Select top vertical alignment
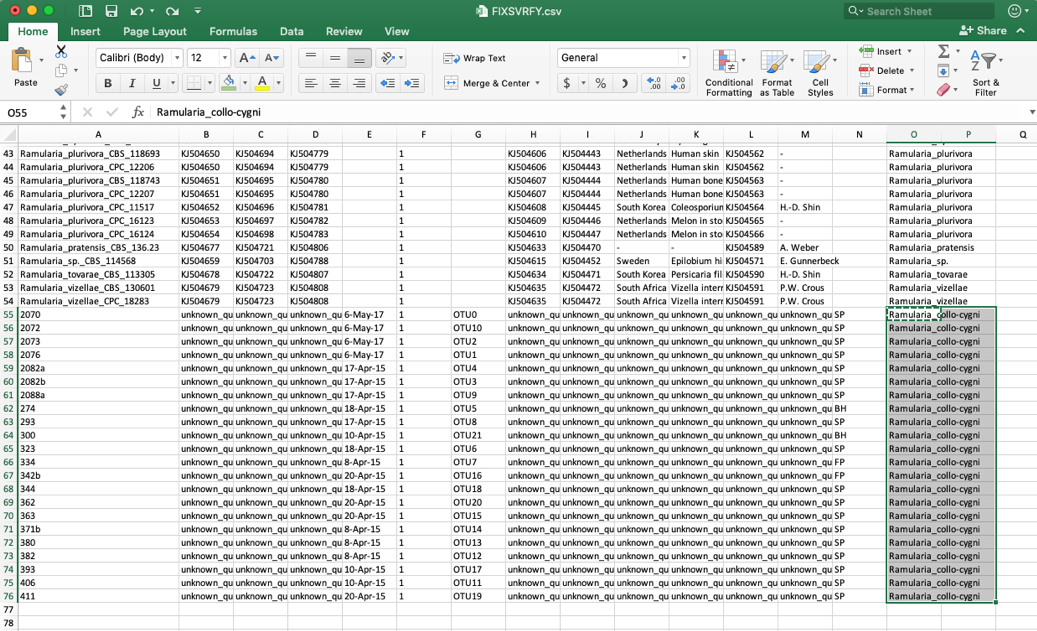This screenshot has height=631, width=1037. pyautogui.click(x=311, y=58)
